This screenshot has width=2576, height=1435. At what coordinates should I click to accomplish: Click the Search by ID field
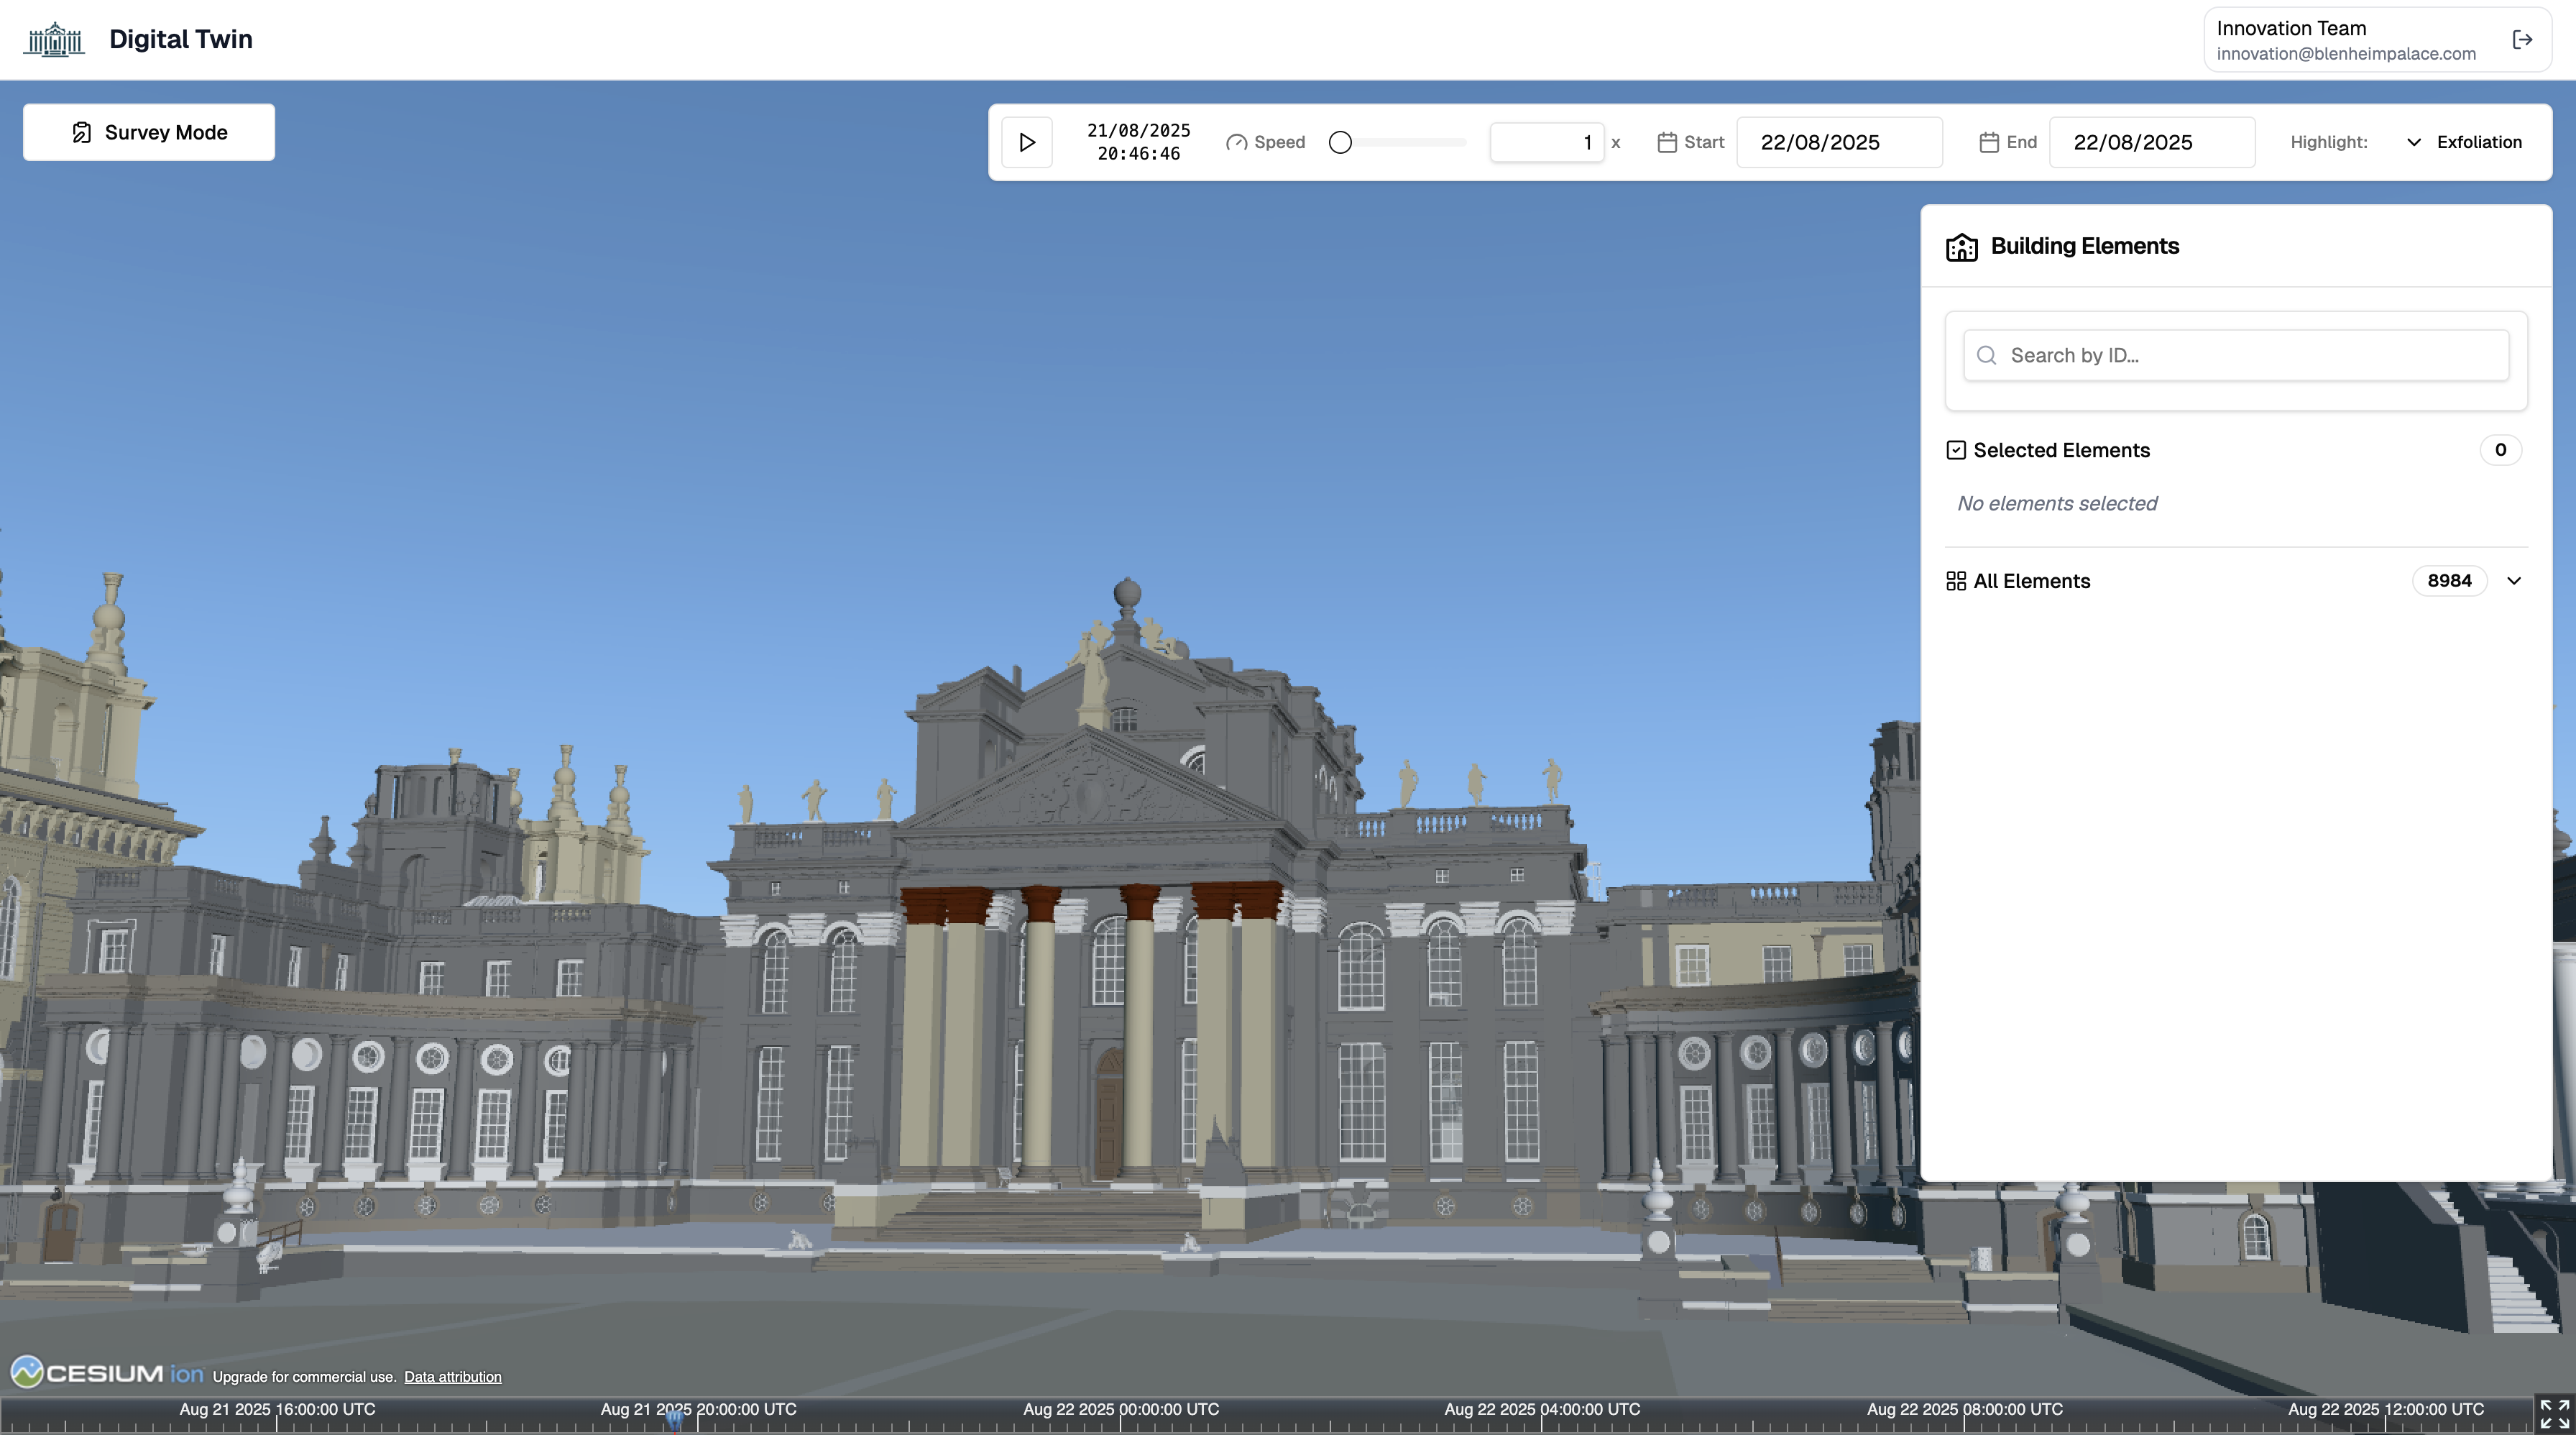2236,355
